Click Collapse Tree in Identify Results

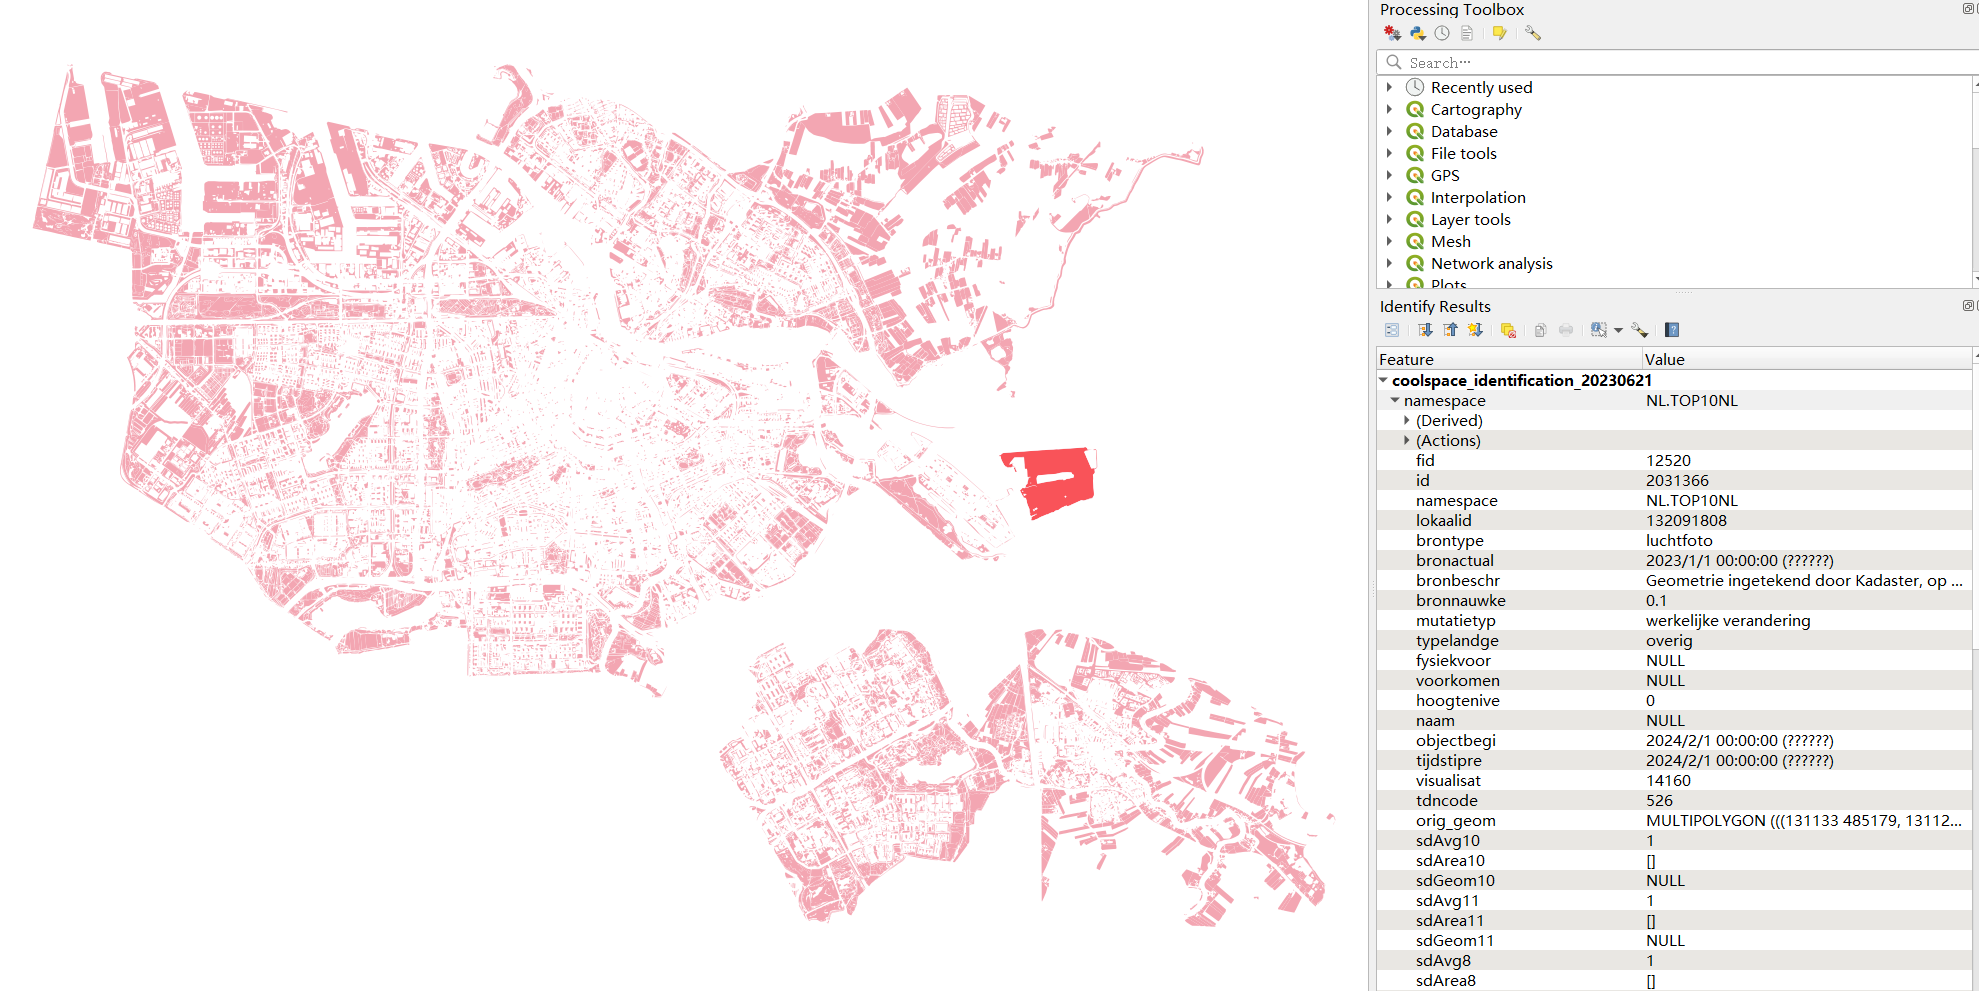click(1450, 330)
